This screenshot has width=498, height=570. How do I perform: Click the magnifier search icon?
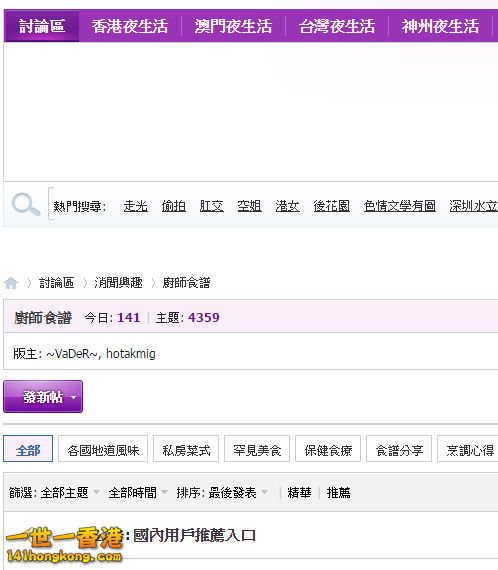26,204
